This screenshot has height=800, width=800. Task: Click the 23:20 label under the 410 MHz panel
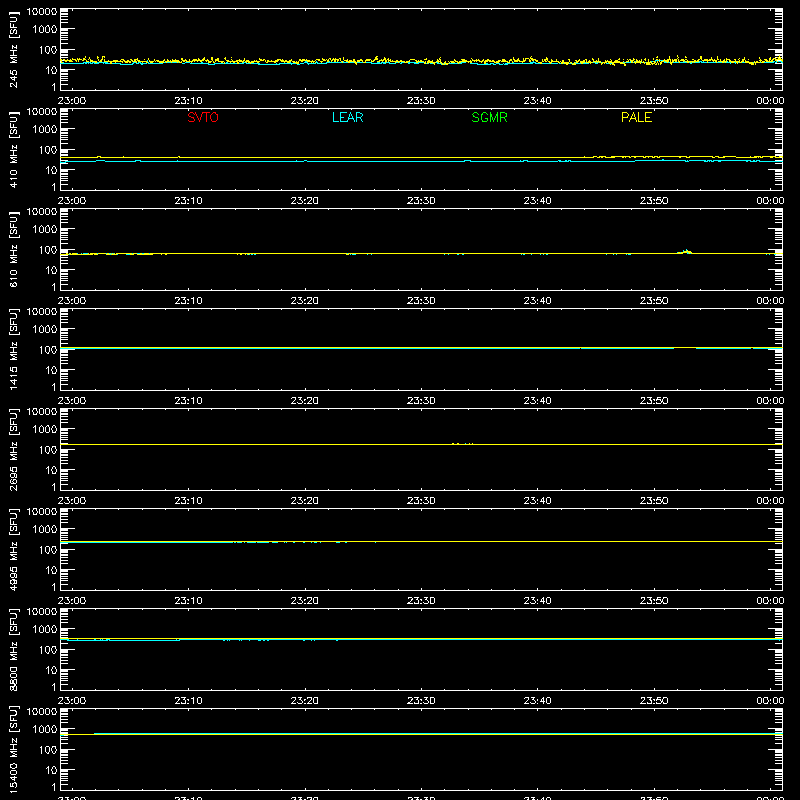point(305,201)
